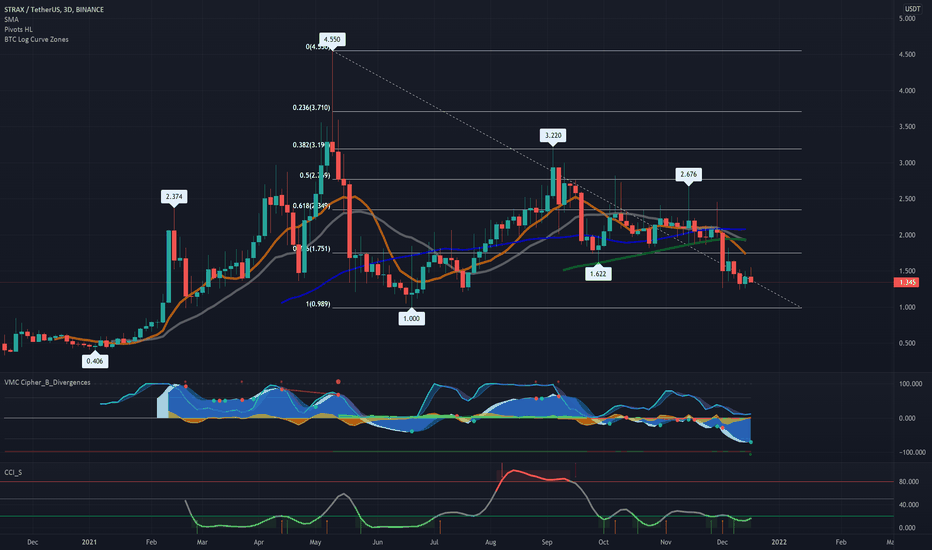Click the Sep label on time axis
Image resolution: width=932 pixels, height=550 pixels.
(547, 542)
